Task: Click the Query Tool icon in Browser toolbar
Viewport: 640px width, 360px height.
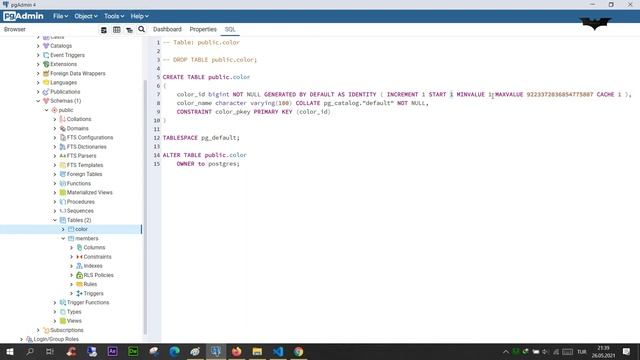Action: (104, 30)
